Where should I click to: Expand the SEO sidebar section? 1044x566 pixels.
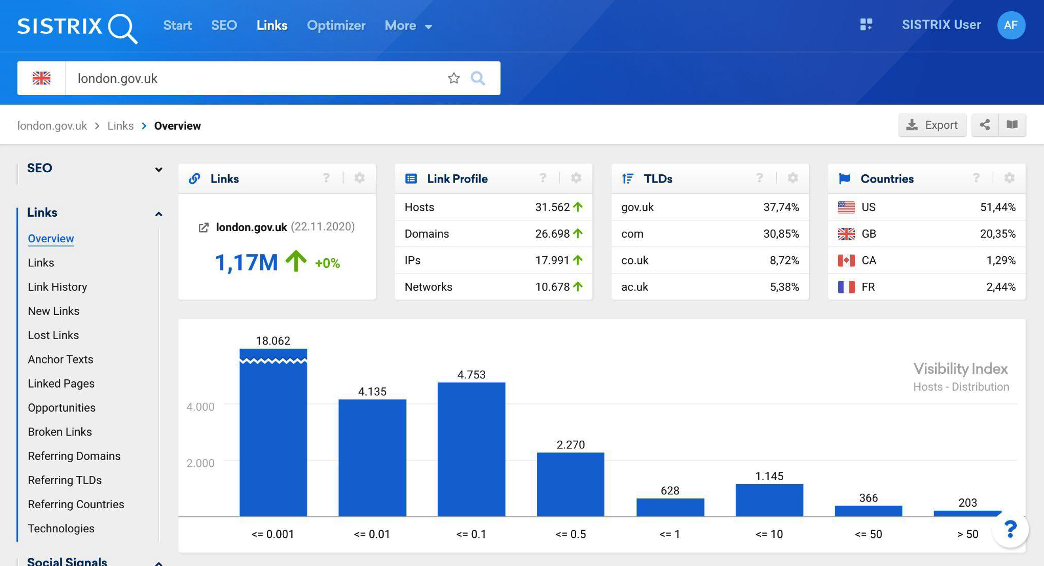158,169
